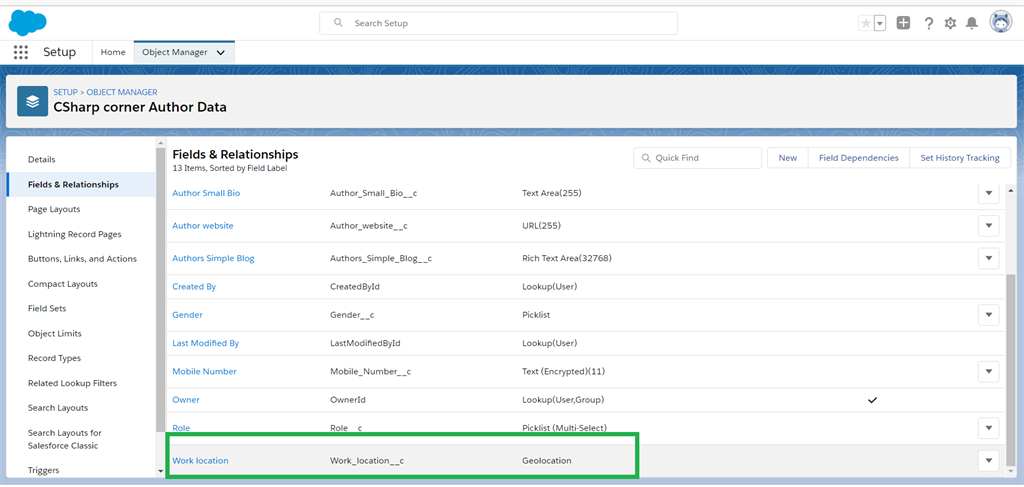Open the Authors Simple Blog field
The height and width of the screenshot is (487, 1024).
[214, 258]
